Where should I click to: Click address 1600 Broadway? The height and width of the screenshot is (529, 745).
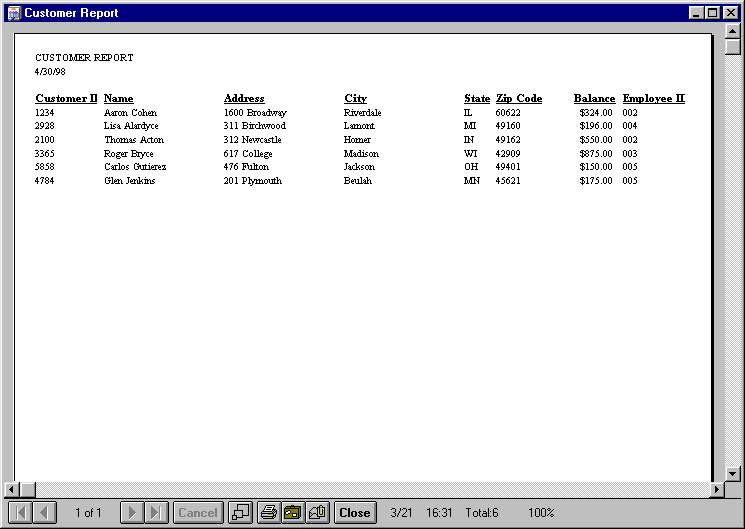click(x=255, y=113)
